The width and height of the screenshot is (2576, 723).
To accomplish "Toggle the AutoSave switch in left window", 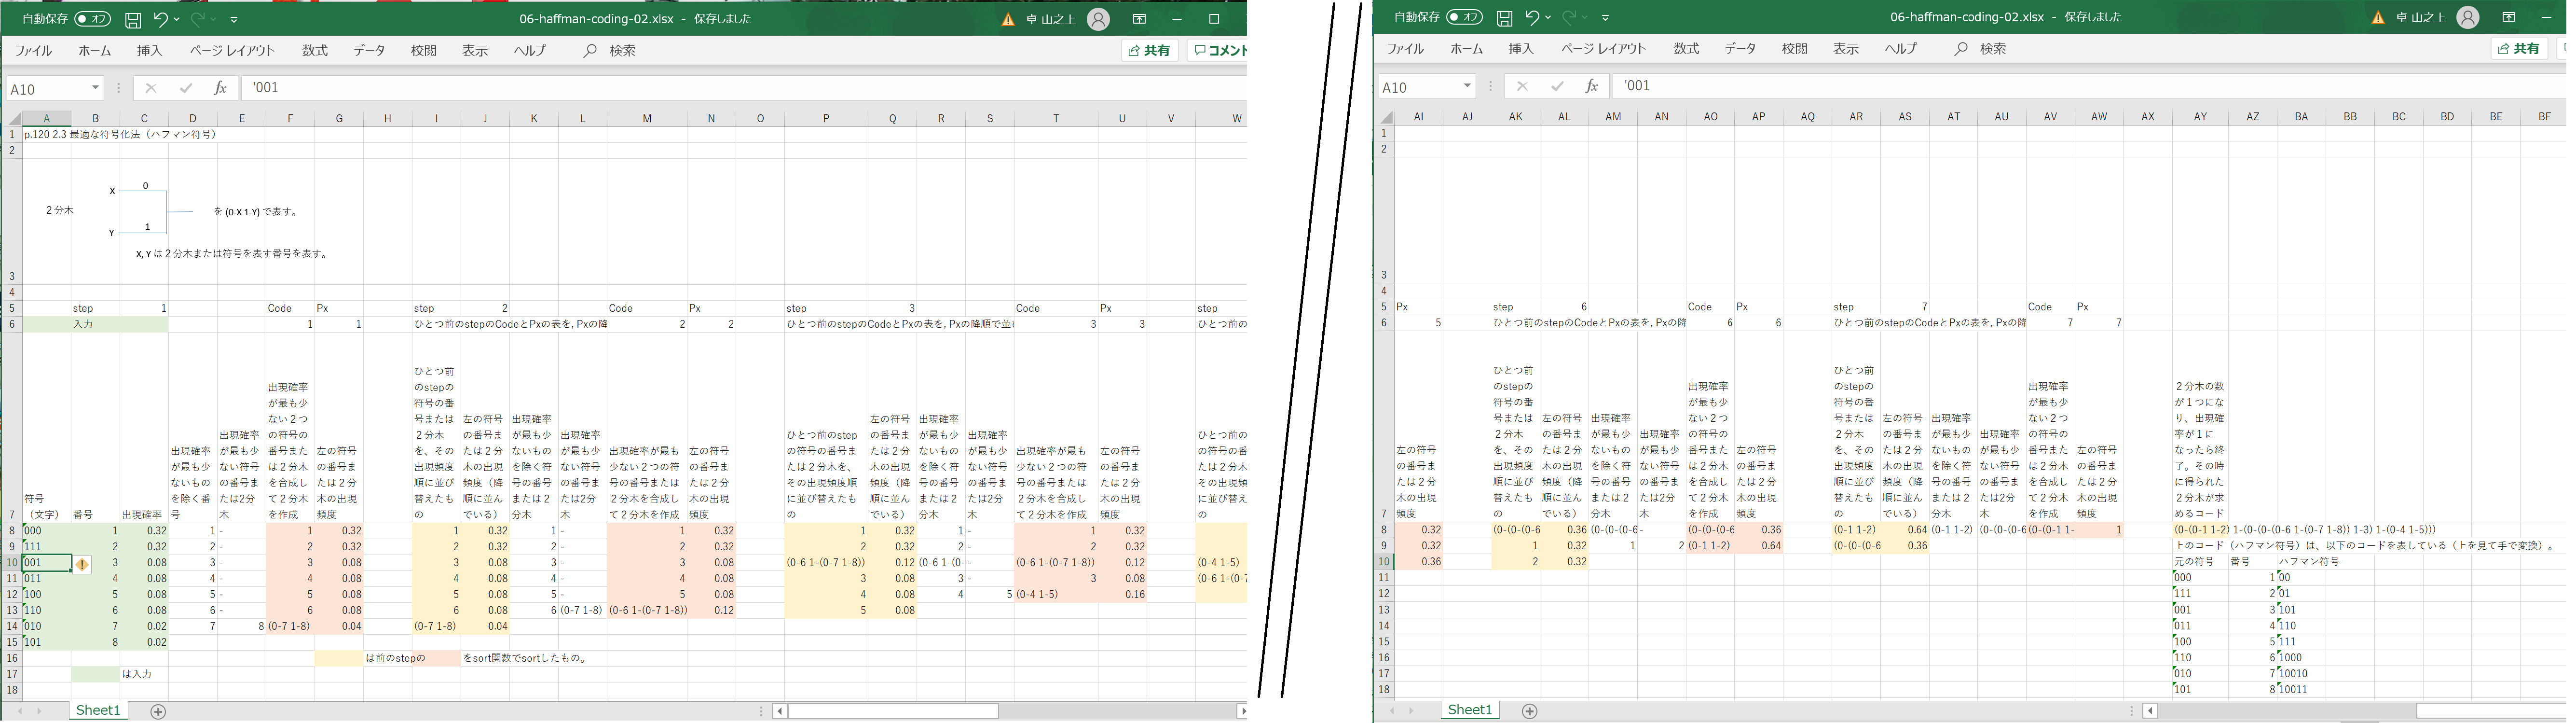I will click(92, 19).
